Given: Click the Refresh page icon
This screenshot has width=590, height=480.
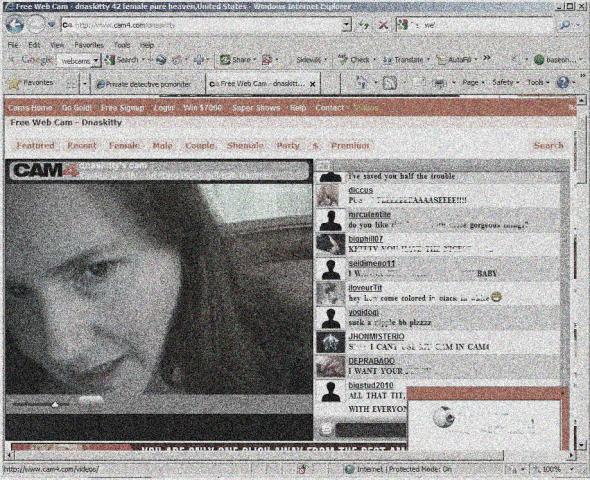Looking at the screenshot, I should coord(364,25).
